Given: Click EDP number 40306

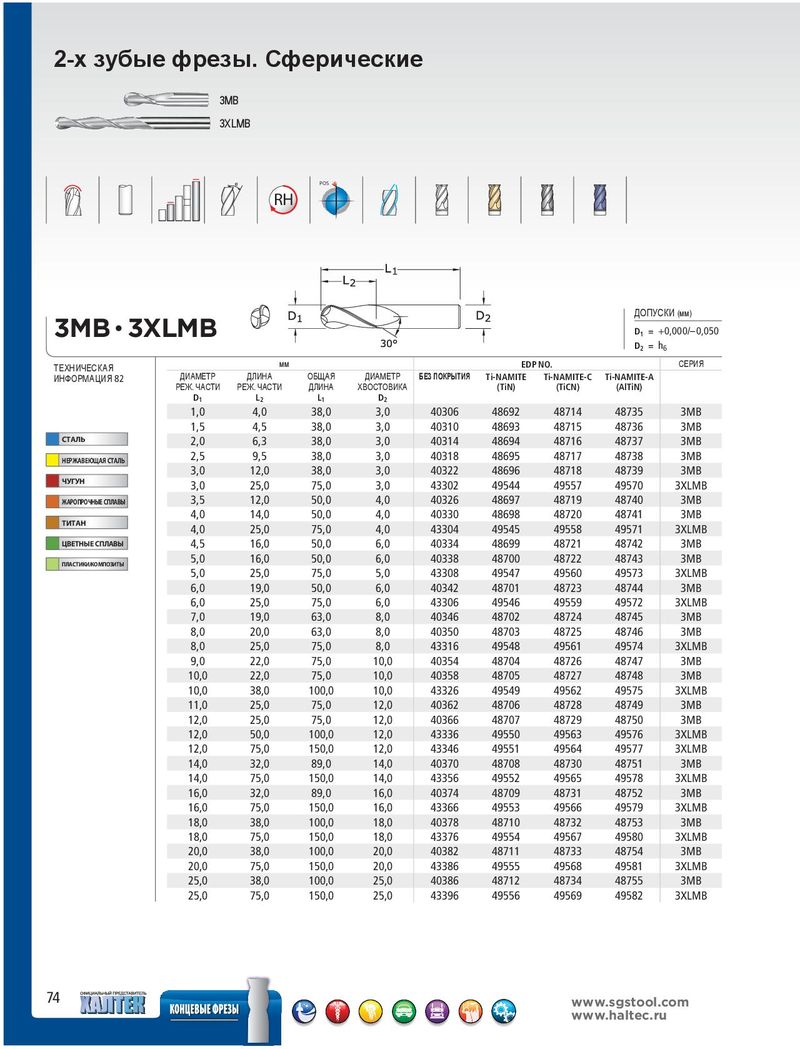Looking at the screenshot, I should click(x=445, y=412).
